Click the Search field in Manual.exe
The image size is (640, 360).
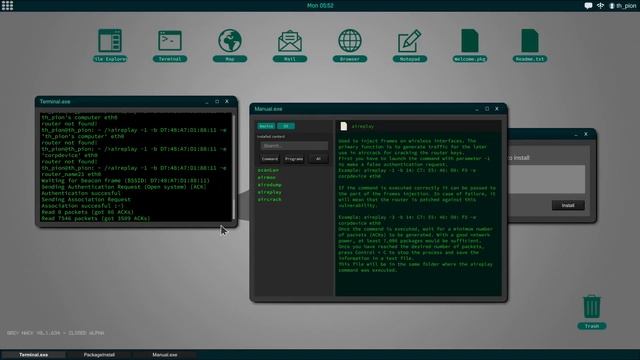(294, 146)
